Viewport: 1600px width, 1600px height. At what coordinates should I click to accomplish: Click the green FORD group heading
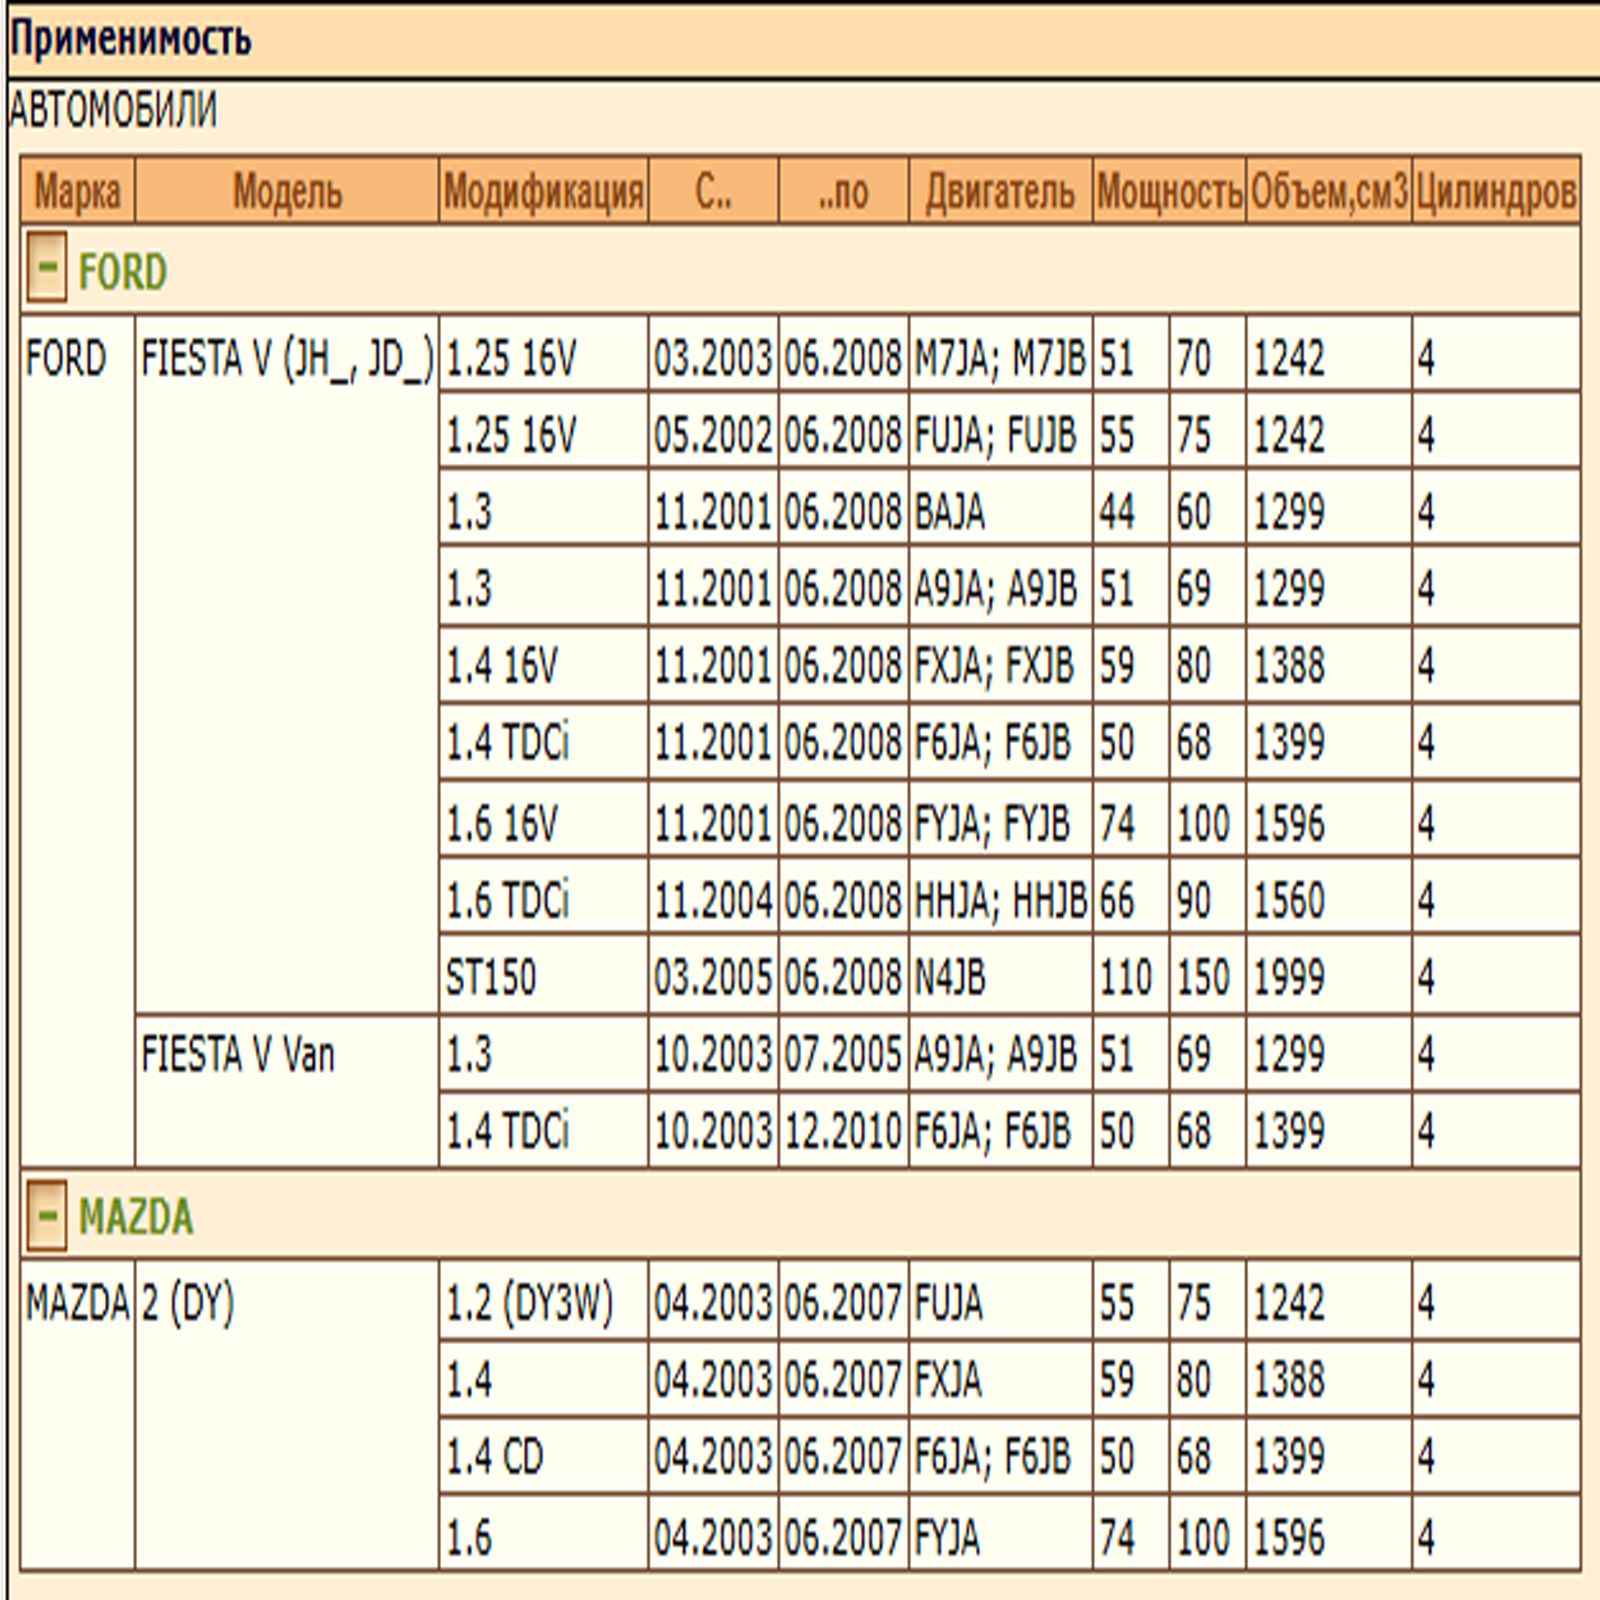click(122, 272)
